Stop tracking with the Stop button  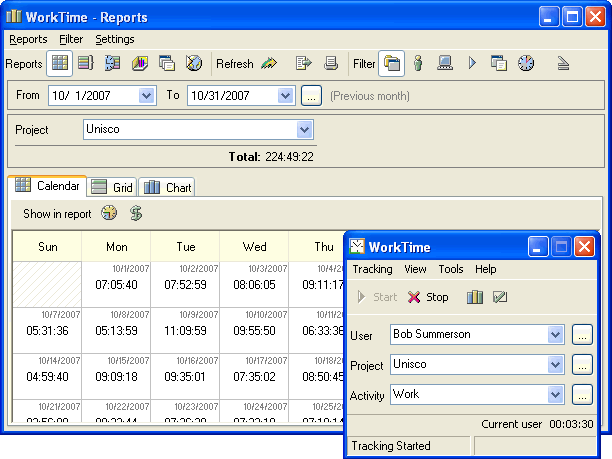click(x=428, y=297)
